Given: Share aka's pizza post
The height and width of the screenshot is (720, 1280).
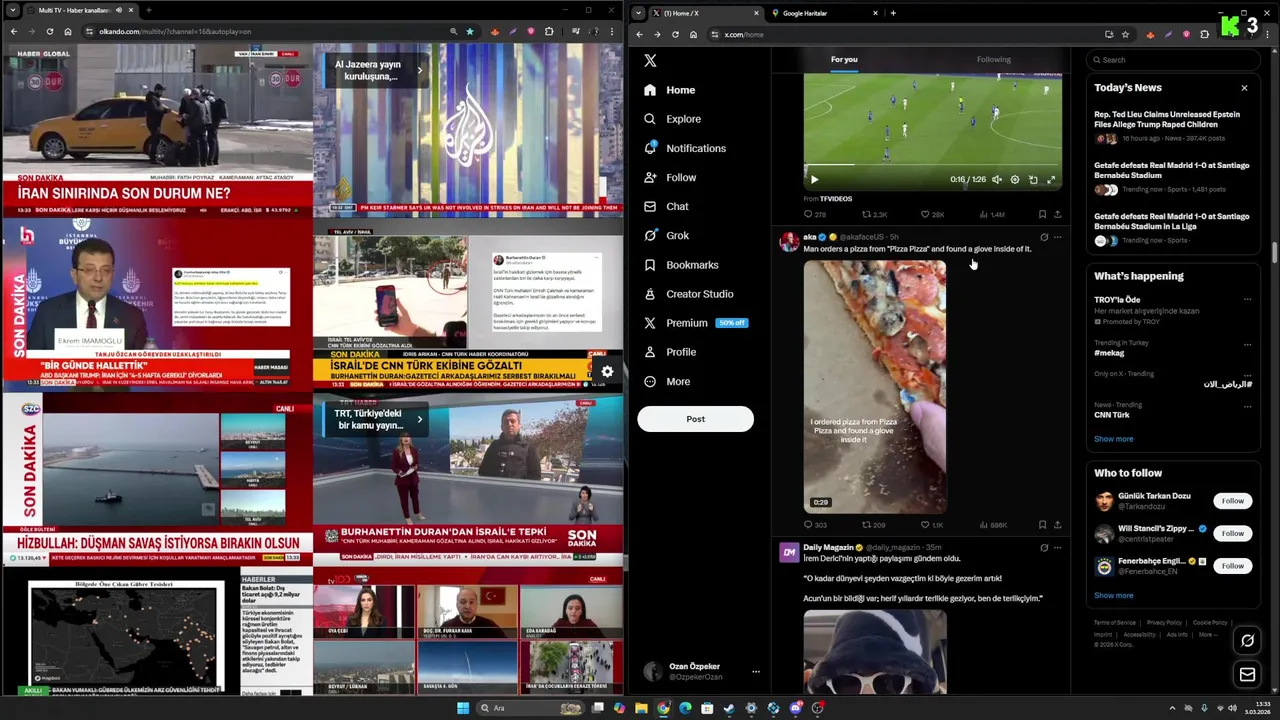Looking at the screenshot, I should (x=1057, y=525).
